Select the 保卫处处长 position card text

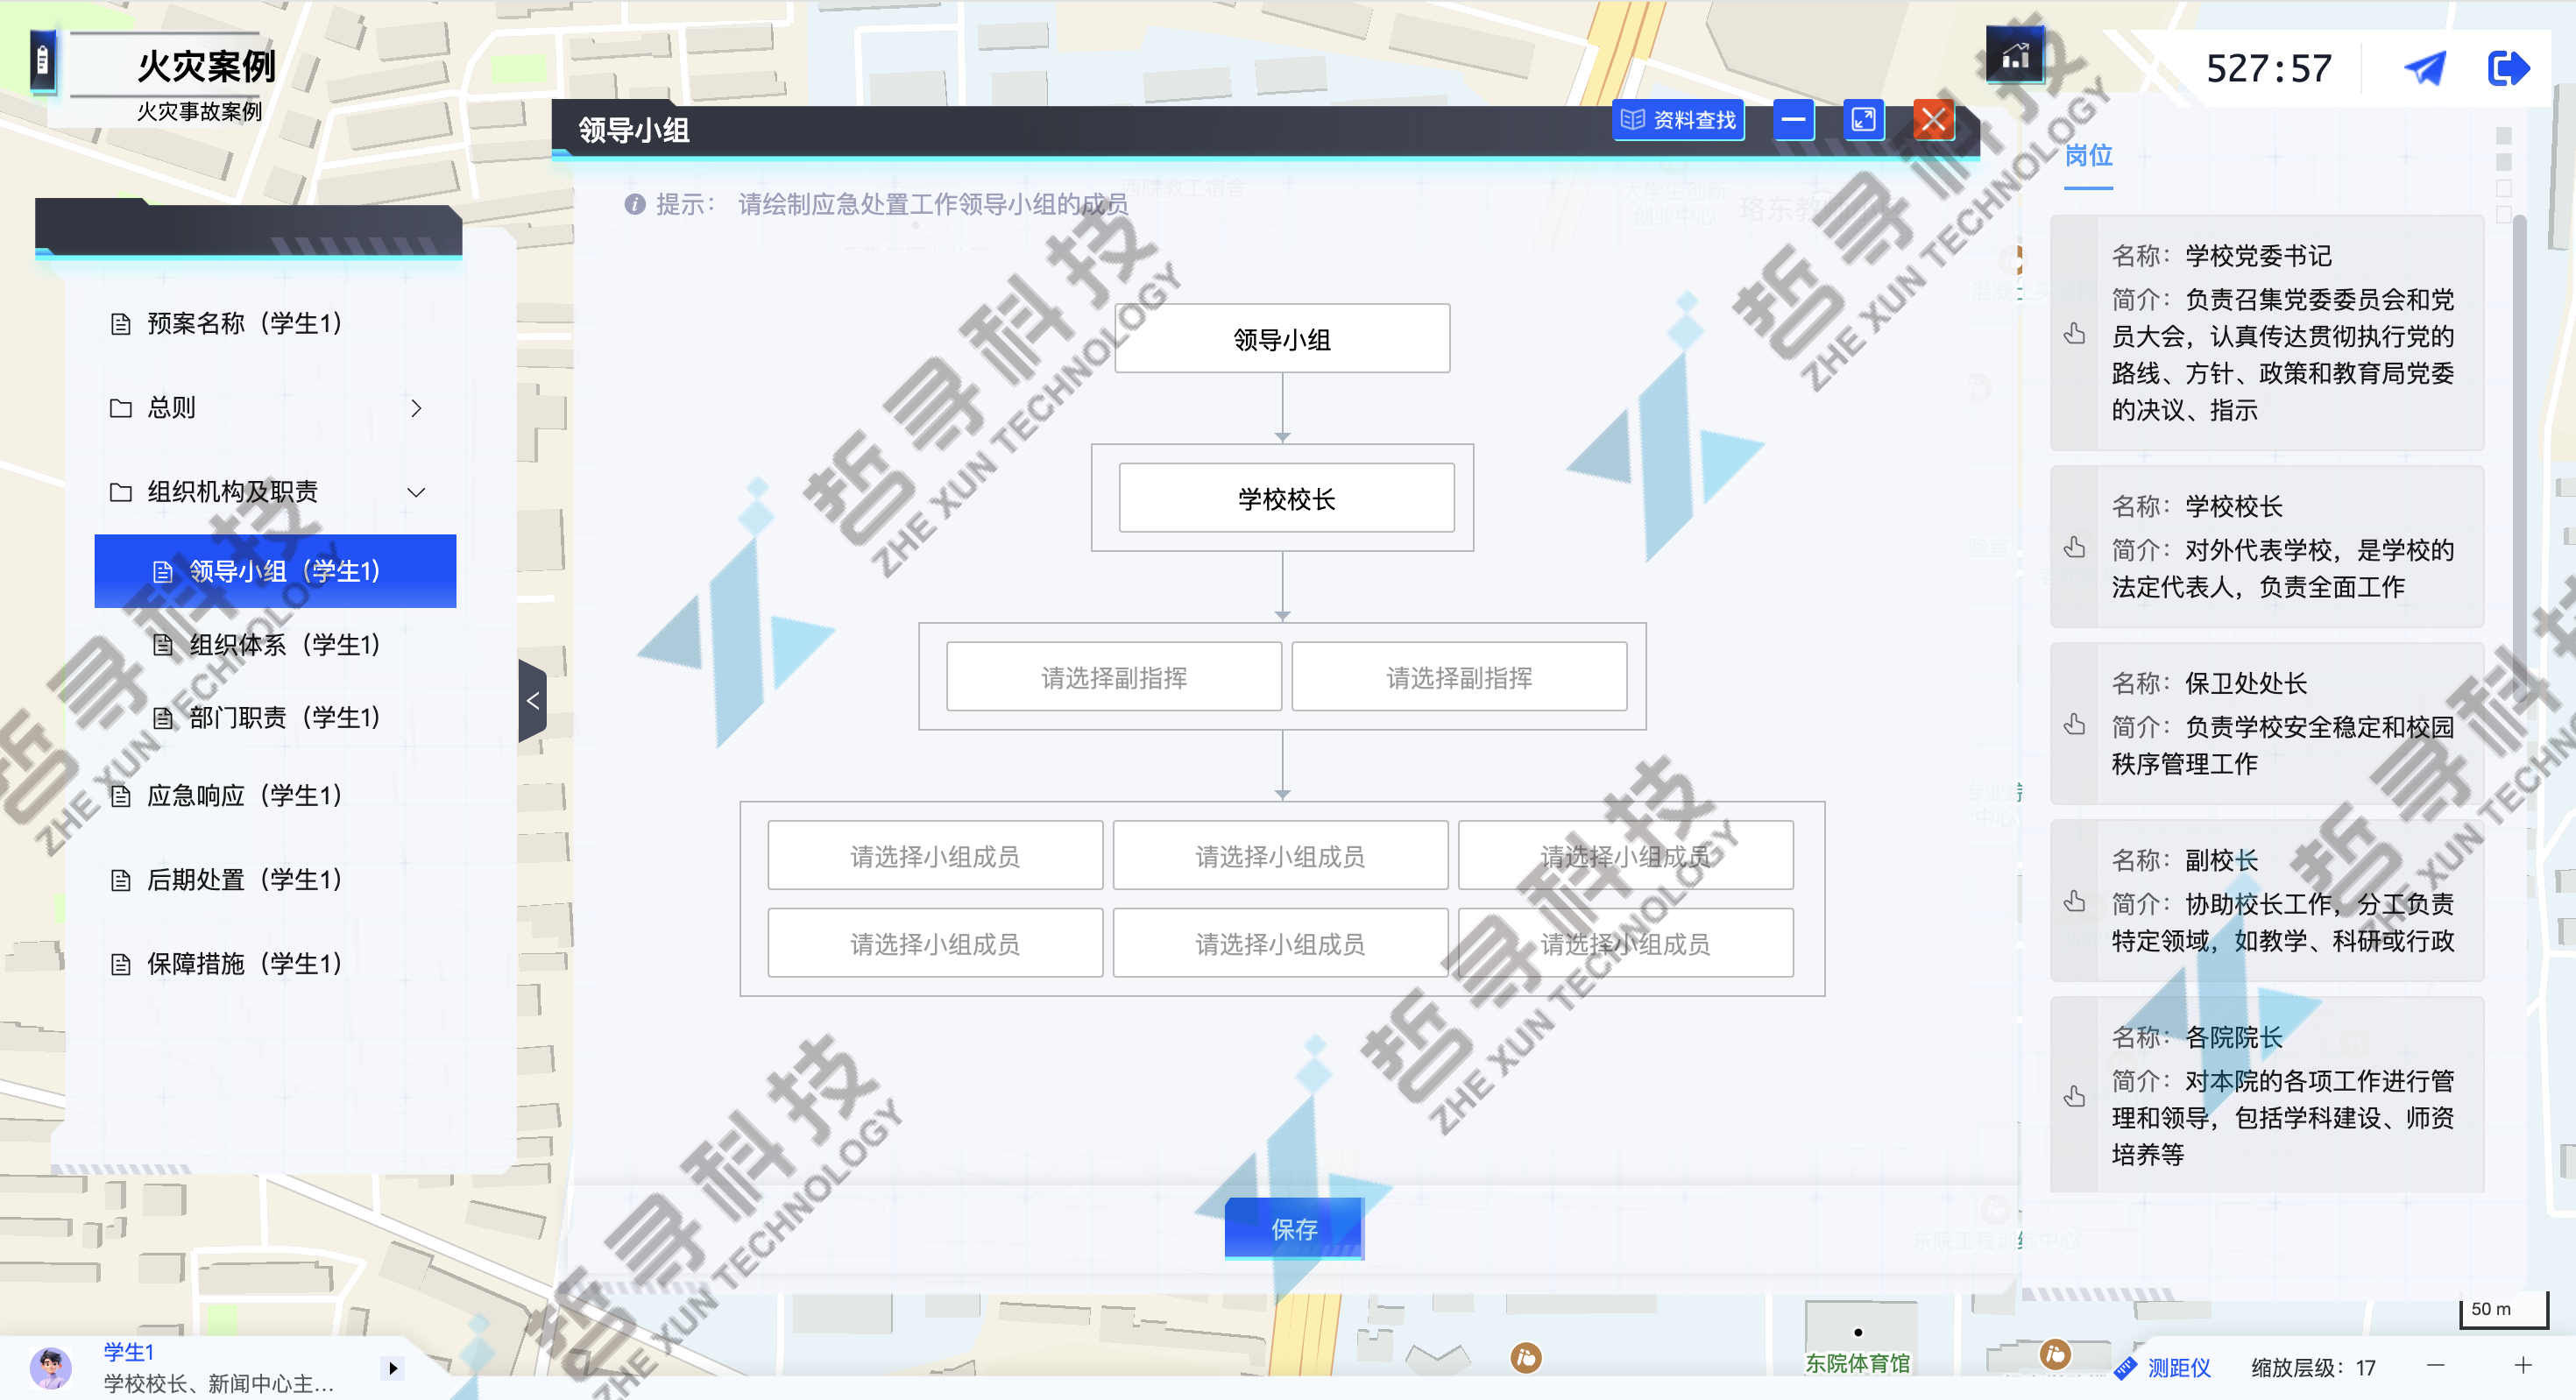coord(2282,724)
